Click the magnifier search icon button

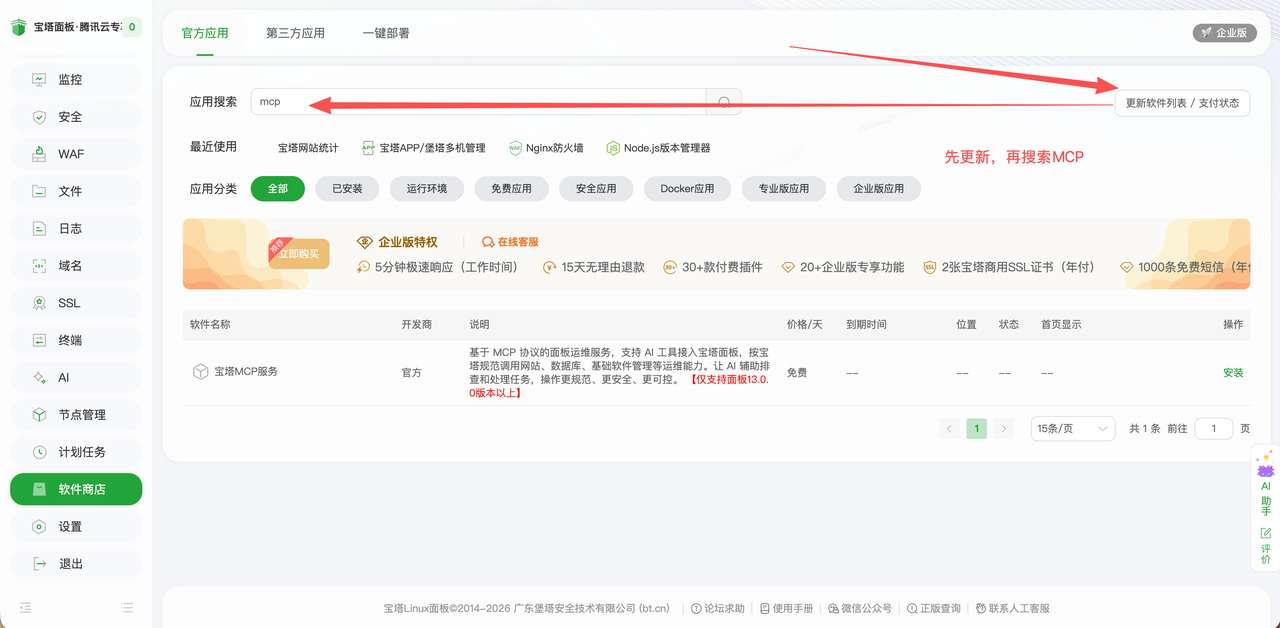pos(724,101)
